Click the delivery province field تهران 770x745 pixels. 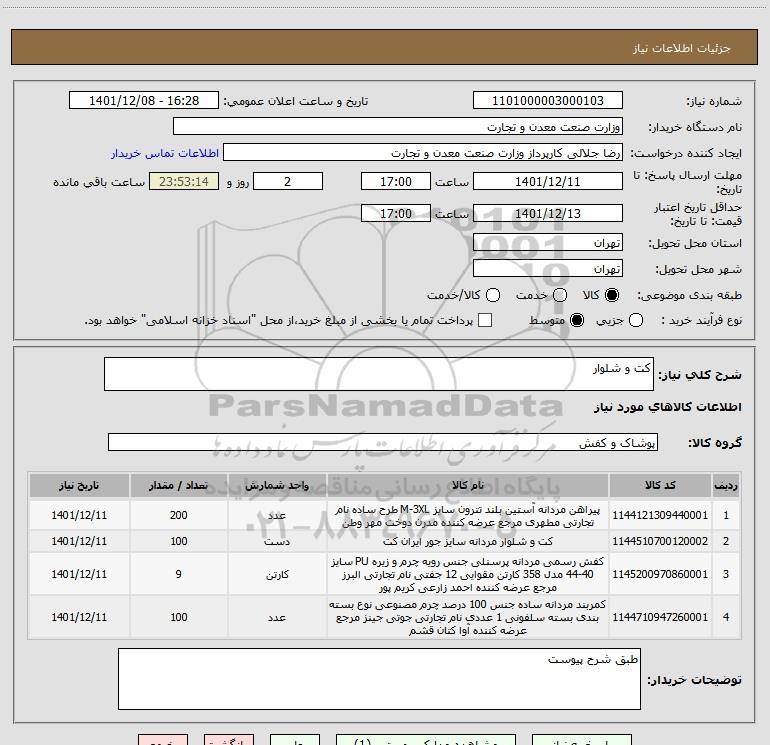(x=548, y=243)
